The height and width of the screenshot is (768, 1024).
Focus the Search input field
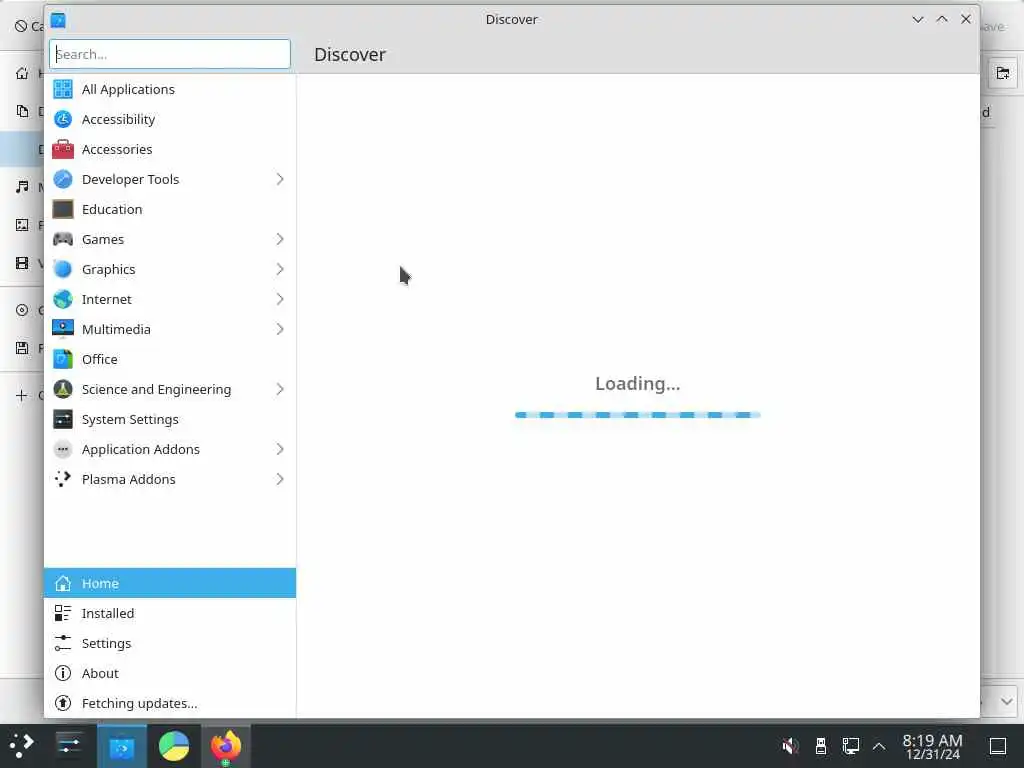coord(170,54)
